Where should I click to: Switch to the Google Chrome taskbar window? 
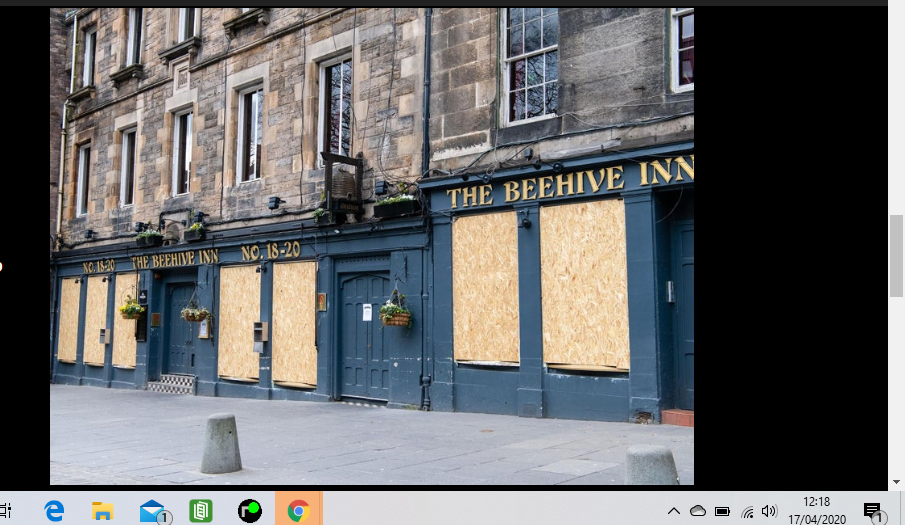298,509
